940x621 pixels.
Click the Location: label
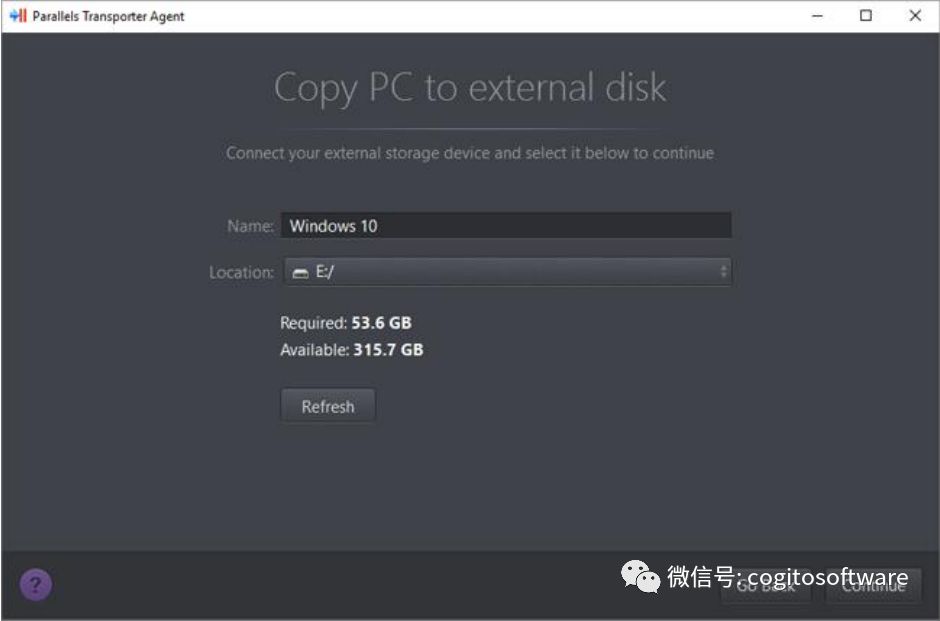[242, 273]
